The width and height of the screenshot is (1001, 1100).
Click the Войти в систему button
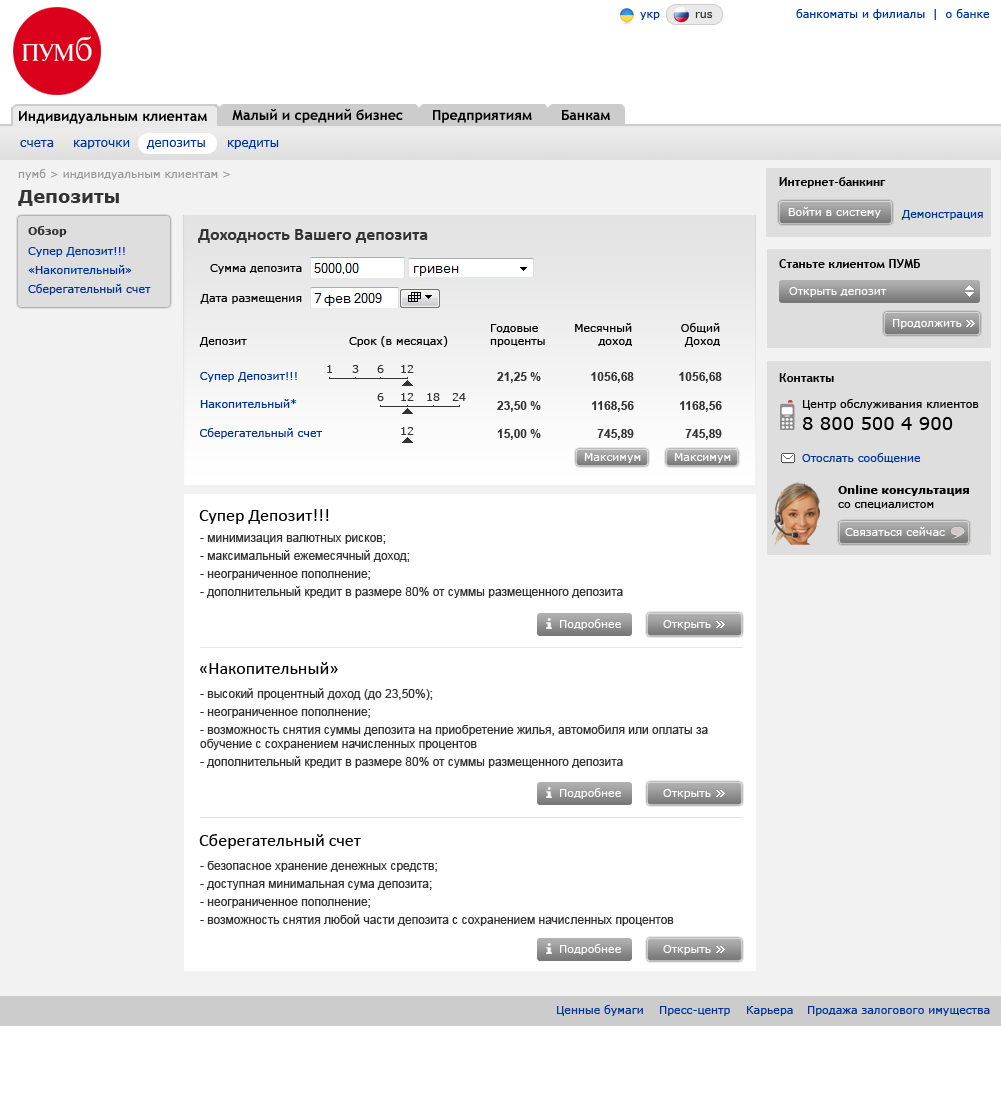835,213
